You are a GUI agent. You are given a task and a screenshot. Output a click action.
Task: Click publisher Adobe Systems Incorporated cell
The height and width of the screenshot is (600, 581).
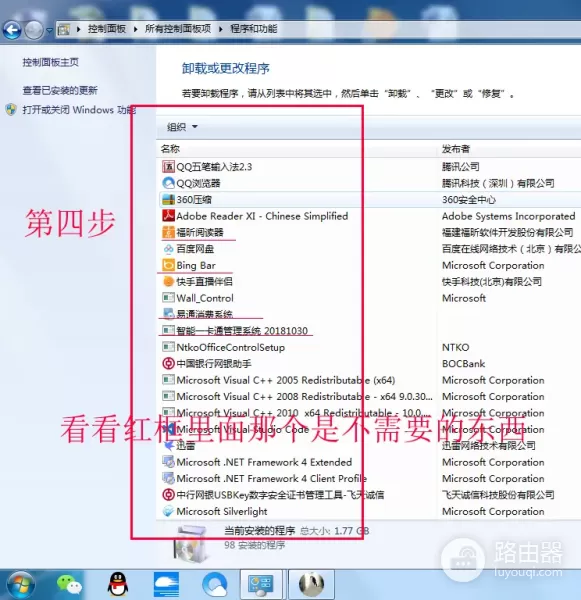(x=509, y=216)
